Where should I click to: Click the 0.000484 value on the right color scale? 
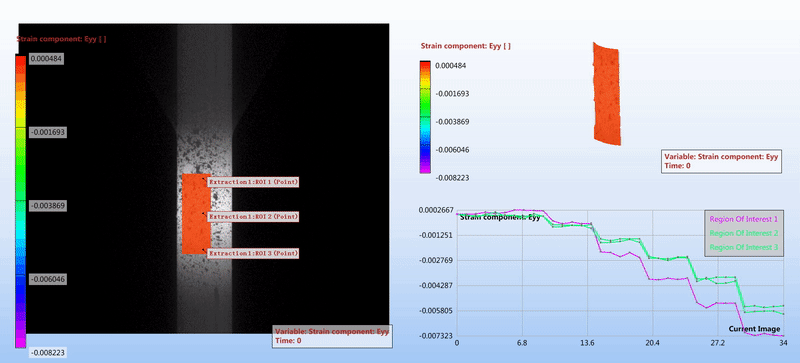[451, 65]
